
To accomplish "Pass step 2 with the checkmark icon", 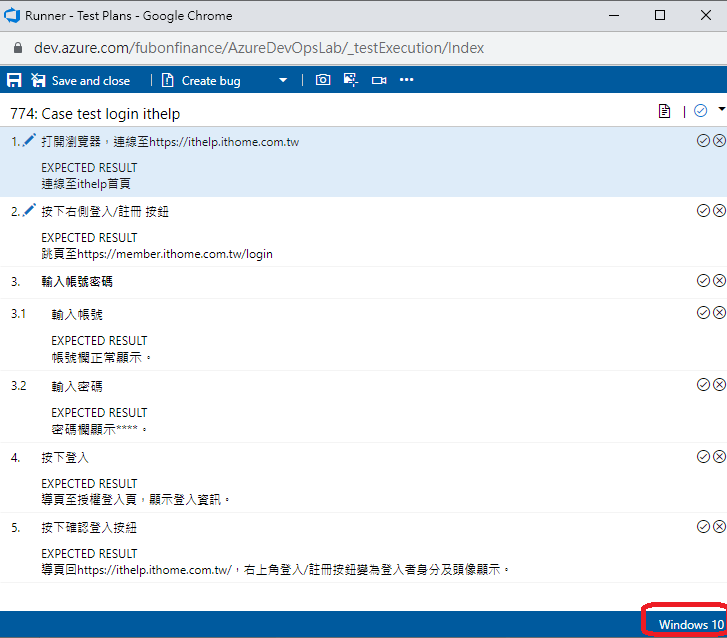I will (x=703, y=211).
